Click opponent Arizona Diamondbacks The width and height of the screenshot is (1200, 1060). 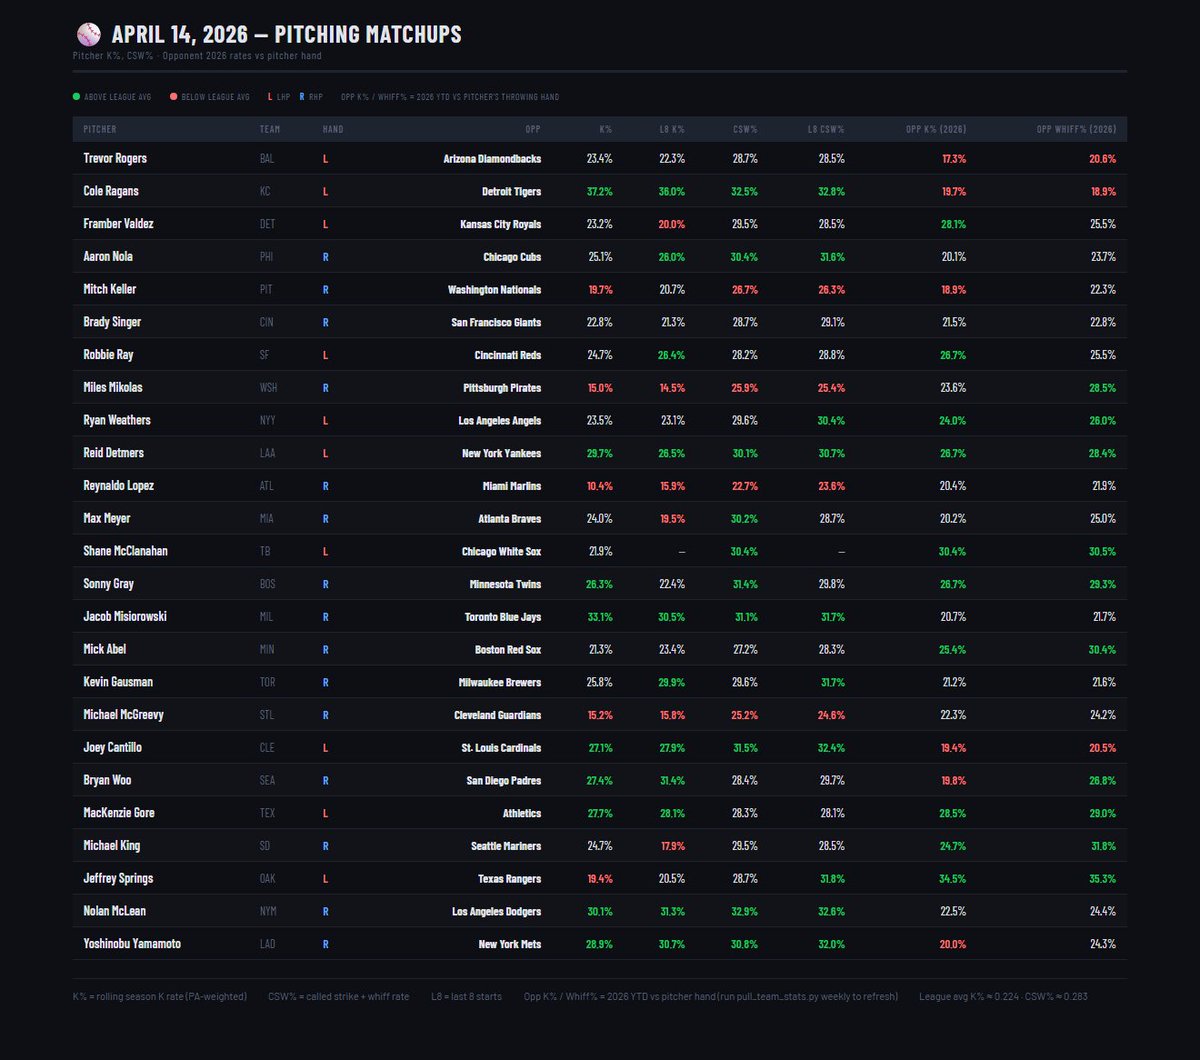[x=493, y=159]
